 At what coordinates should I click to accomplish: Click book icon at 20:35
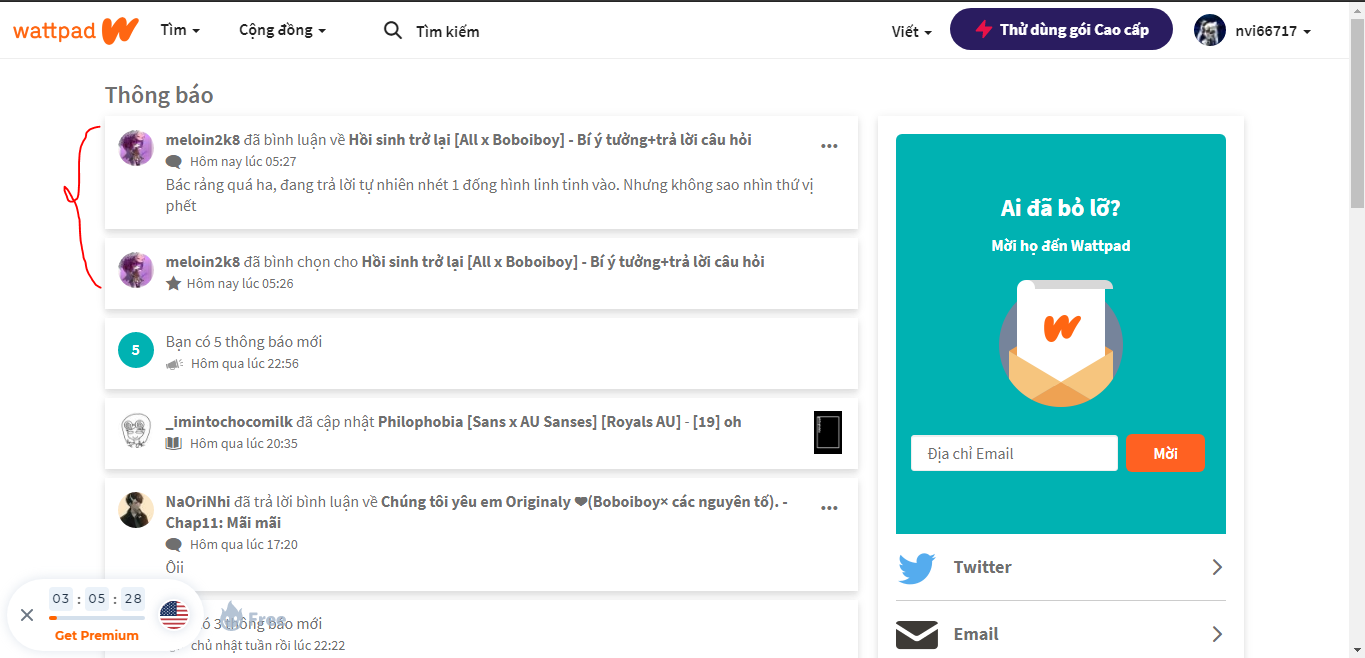coord(174,443)
